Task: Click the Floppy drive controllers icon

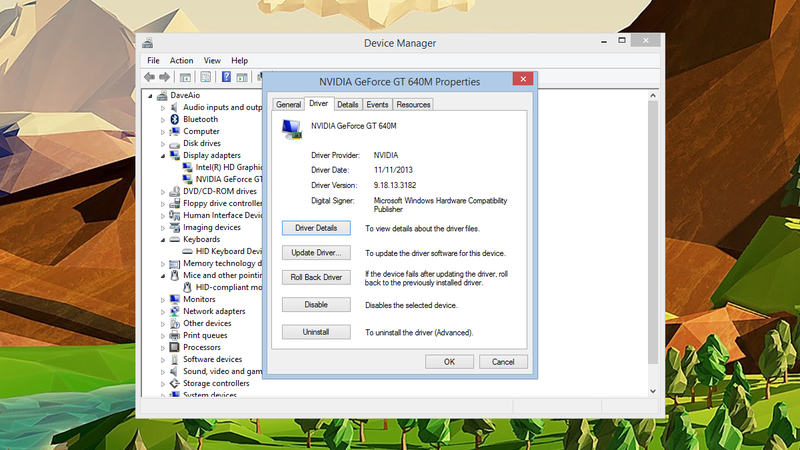Action: click(174, 204)
